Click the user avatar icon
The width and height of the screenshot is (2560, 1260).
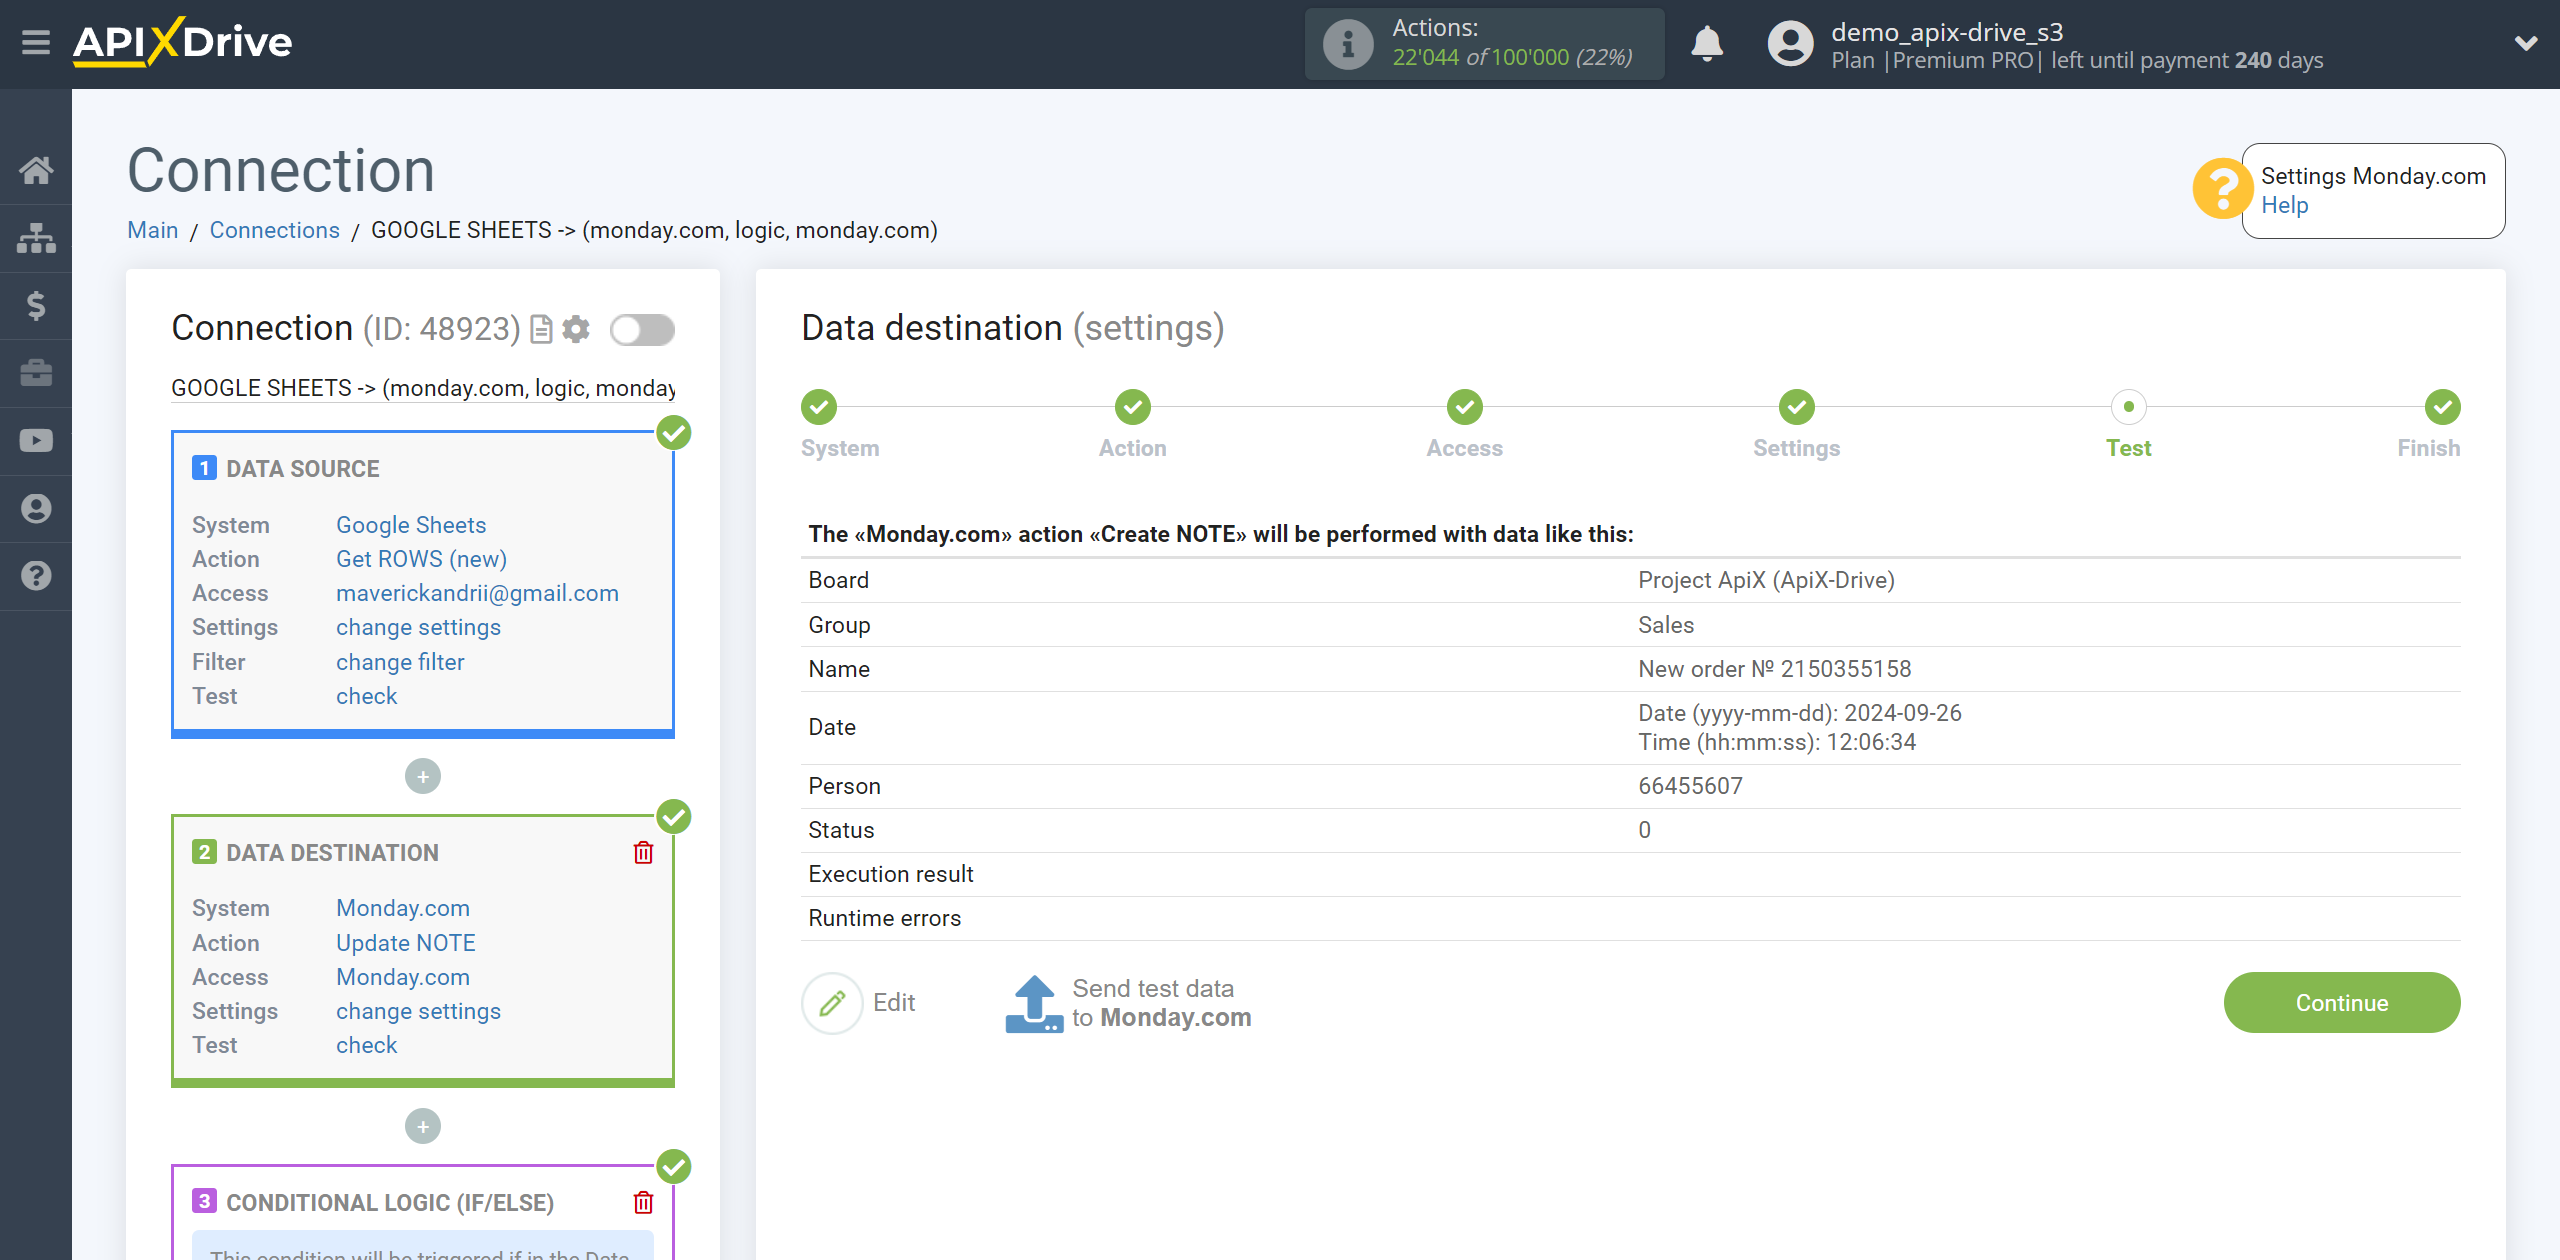(x=1790, y=44)
